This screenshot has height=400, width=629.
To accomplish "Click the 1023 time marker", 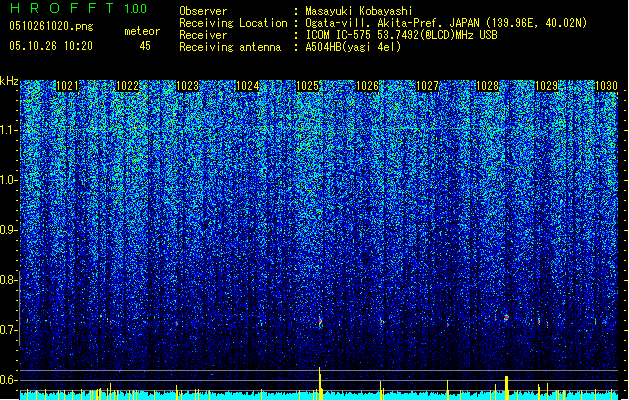I will tap(187, 86).
